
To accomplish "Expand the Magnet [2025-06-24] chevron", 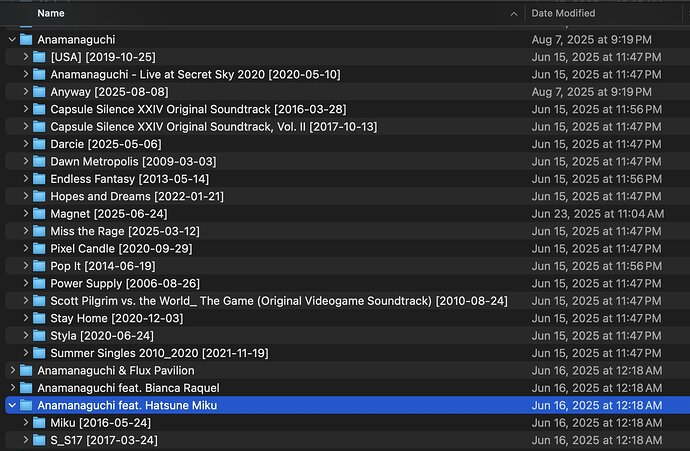I will (x=26, y=214).
